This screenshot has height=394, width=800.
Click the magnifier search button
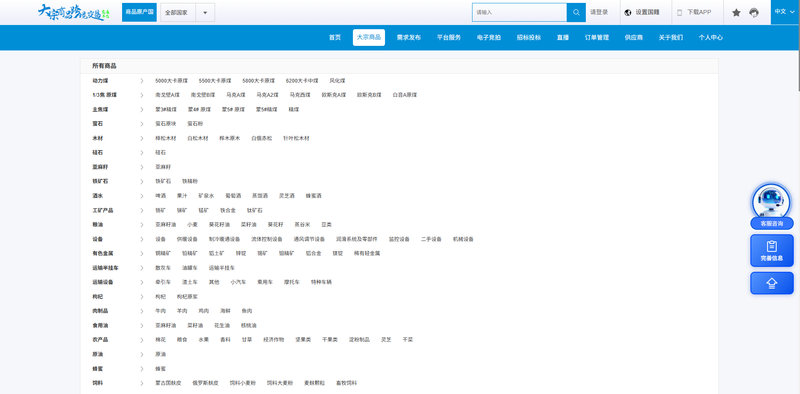pos(576,12)
